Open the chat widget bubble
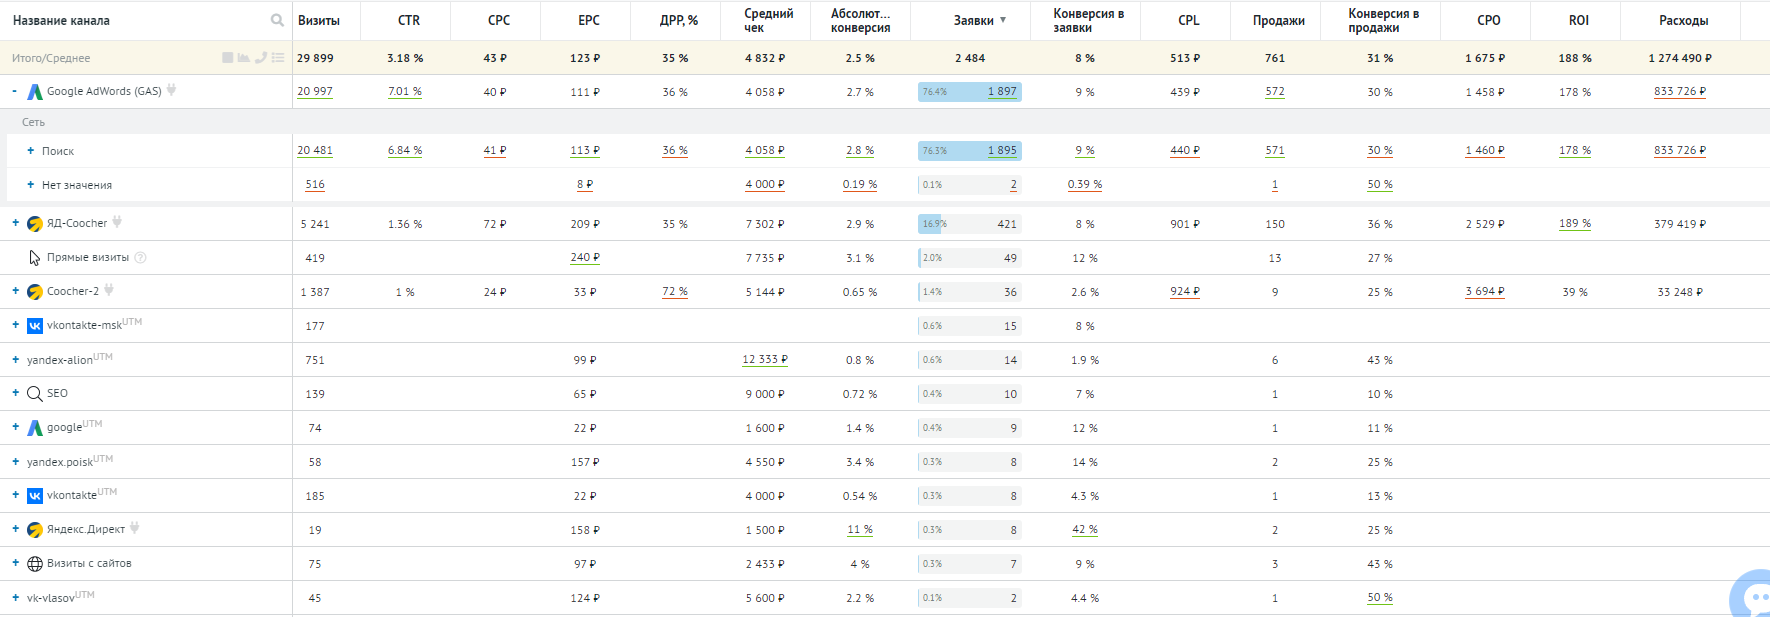1770x617 pixels. (1752, 596)
